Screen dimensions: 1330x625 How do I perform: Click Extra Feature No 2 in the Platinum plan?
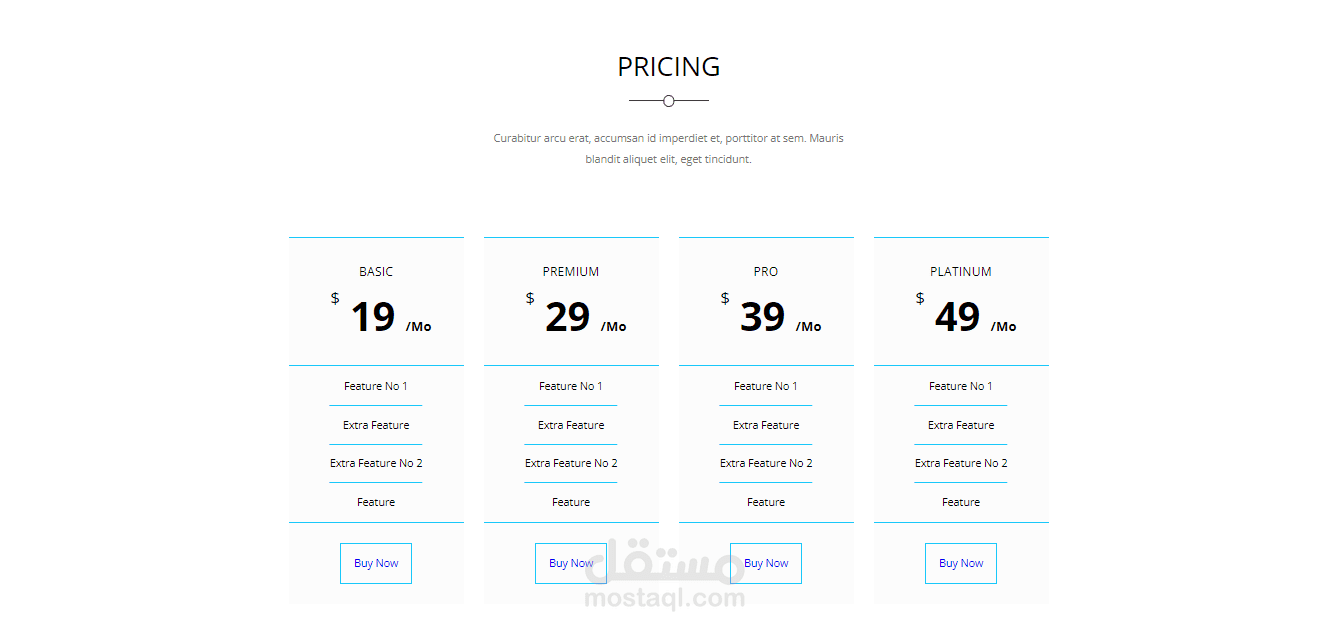(961, 463)
